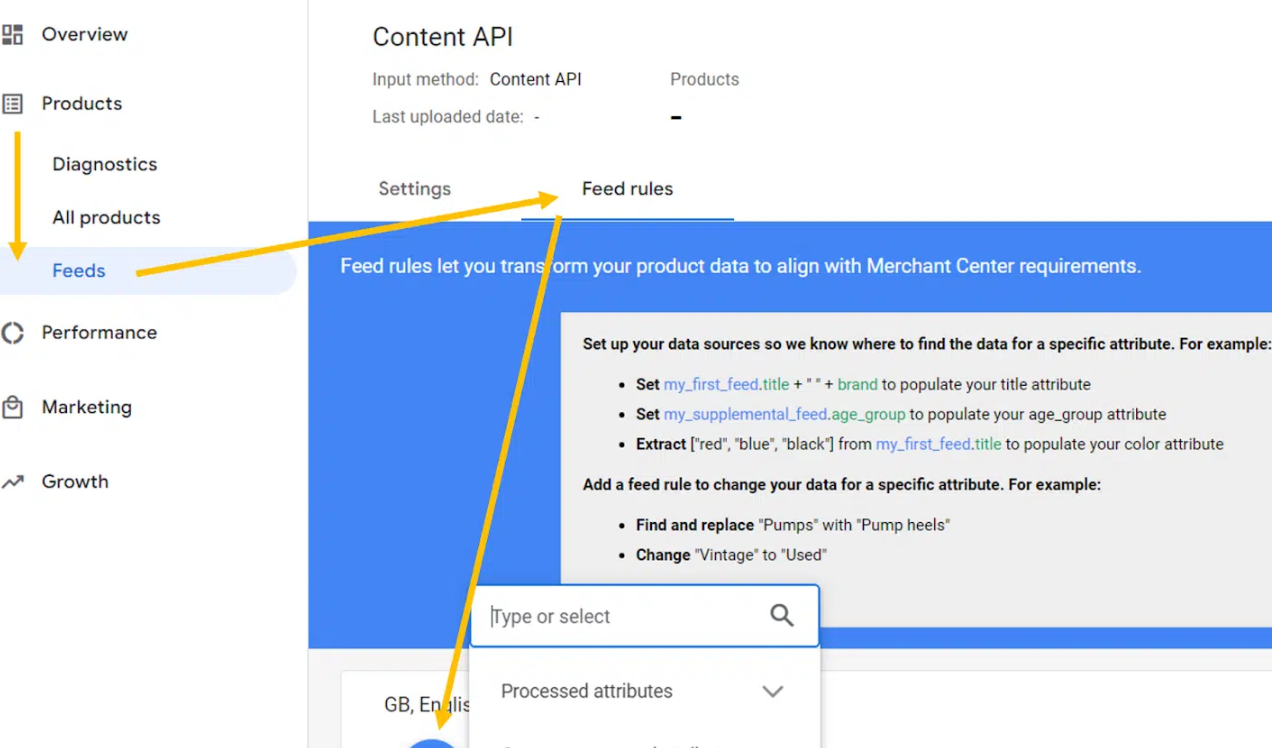Open the Products section
1272x748 pixels.
(x=82, y=103)
